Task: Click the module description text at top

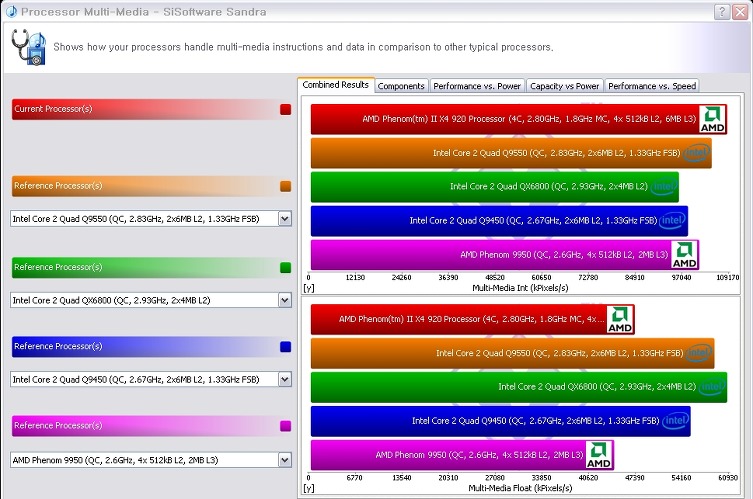Action: click(x=303, y=47)
